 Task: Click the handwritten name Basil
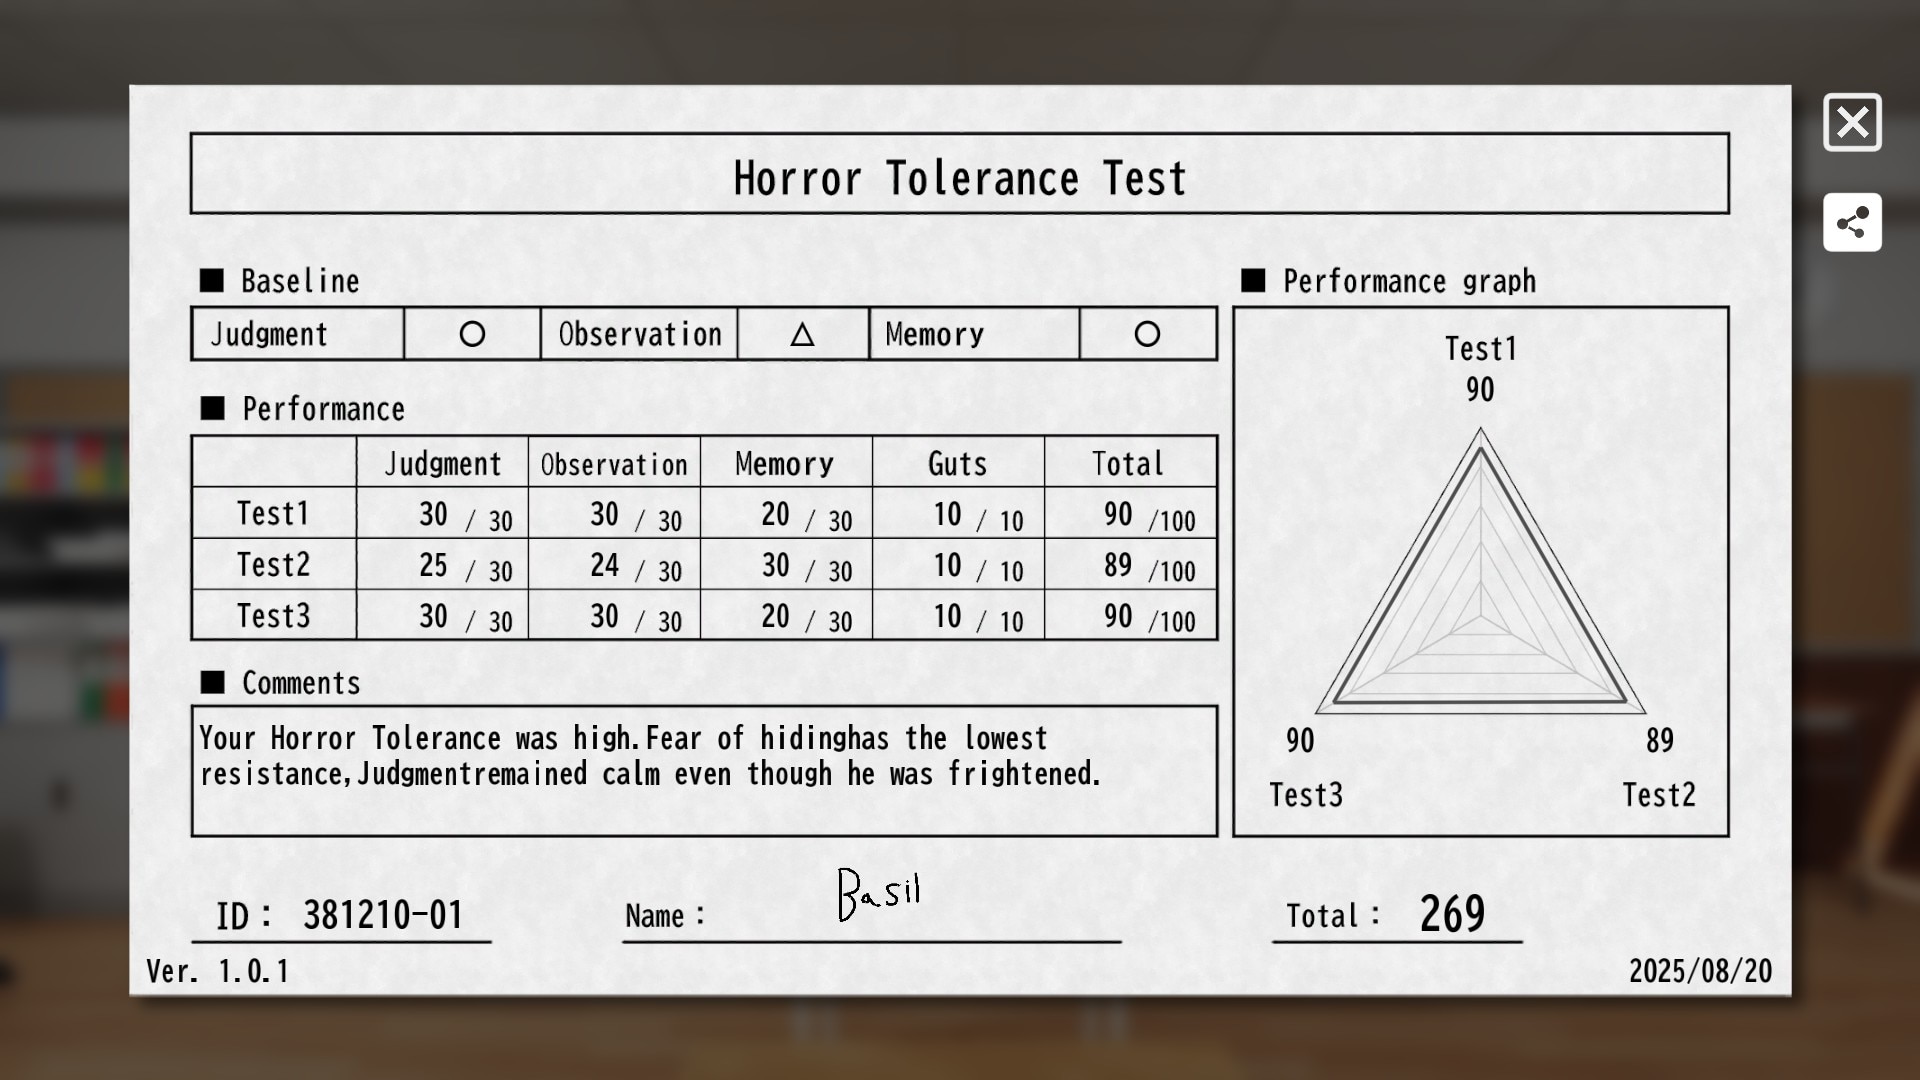pyautogui.click(x=879, y=893)
